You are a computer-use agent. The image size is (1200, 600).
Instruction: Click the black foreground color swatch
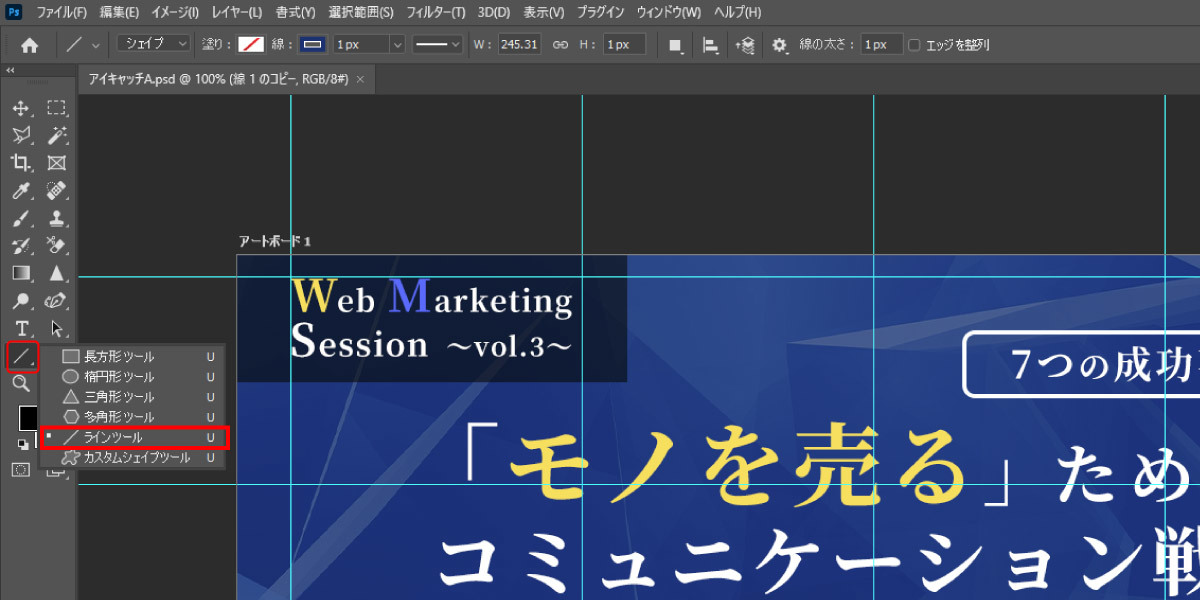(26, 416)
